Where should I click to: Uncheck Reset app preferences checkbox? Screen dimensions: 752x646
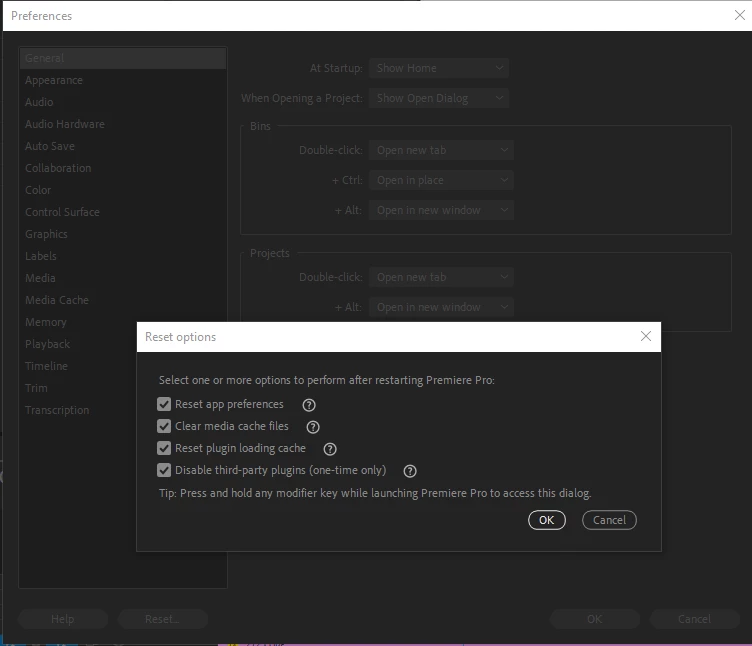pos(164,404)
